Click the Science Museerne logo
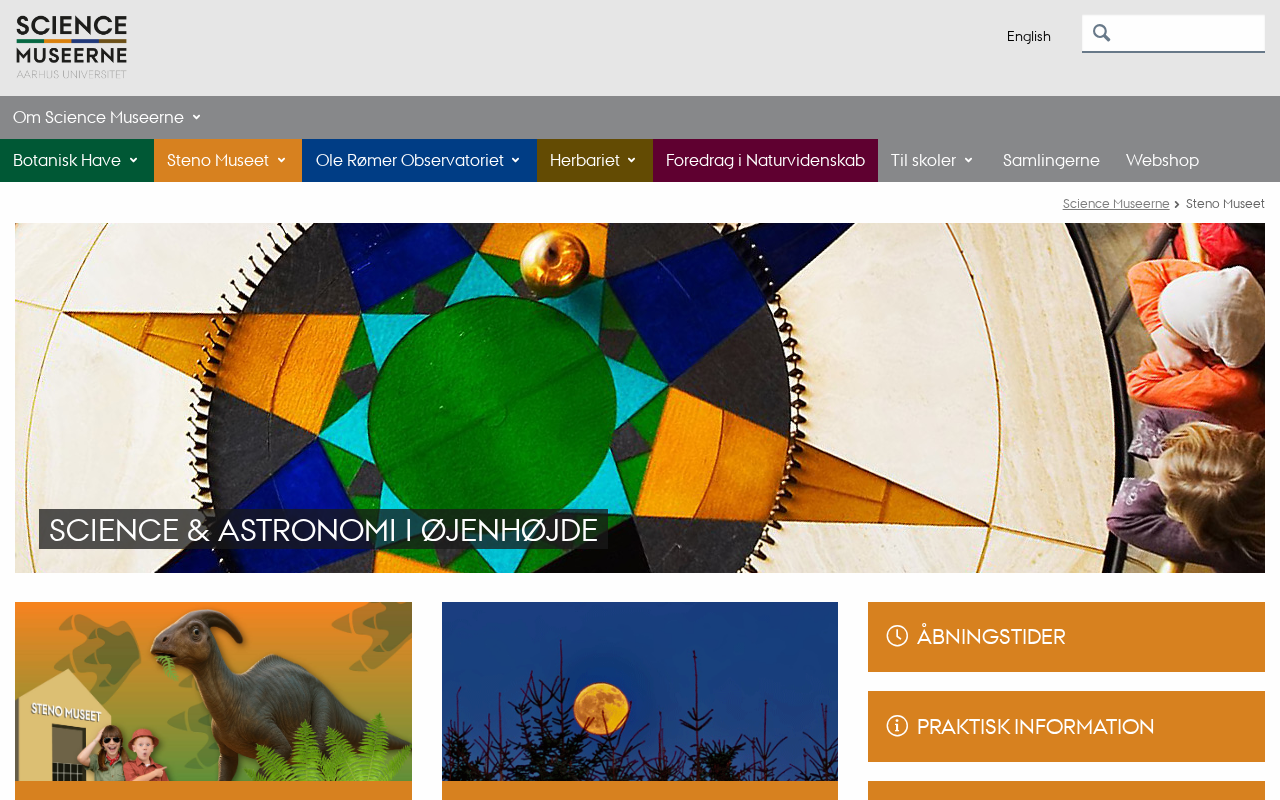The image size is (1280, 800). tap(72, 46)
